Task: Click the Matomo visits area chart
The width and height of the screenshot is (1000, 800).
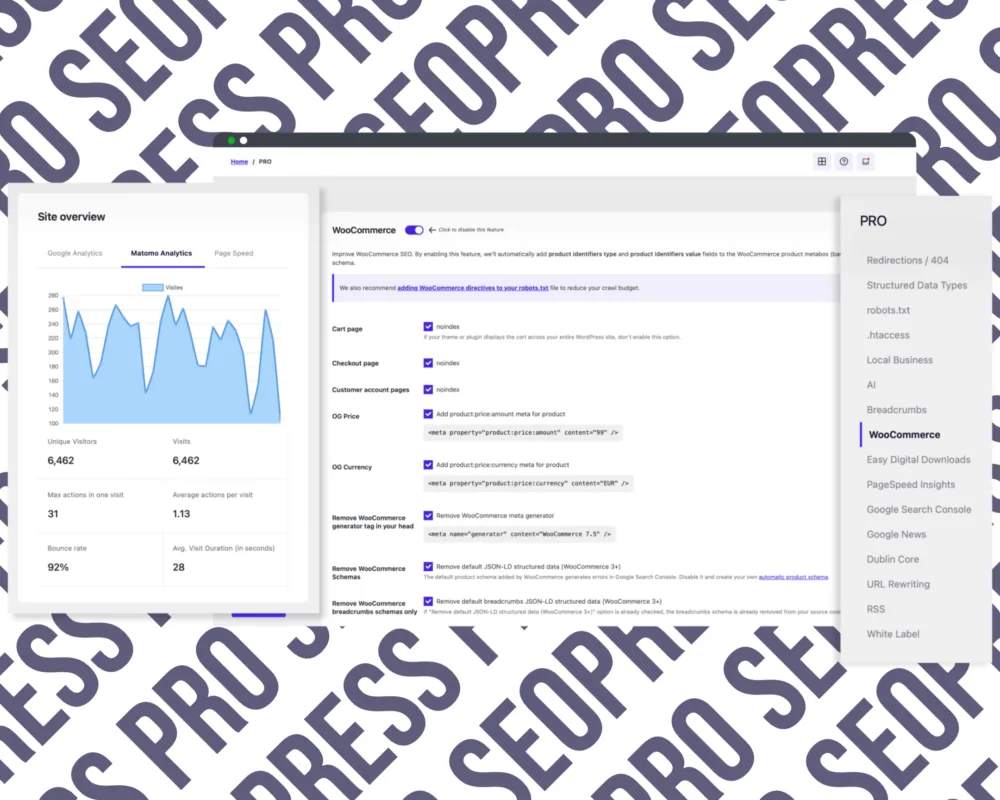Action: pos(172,359)
